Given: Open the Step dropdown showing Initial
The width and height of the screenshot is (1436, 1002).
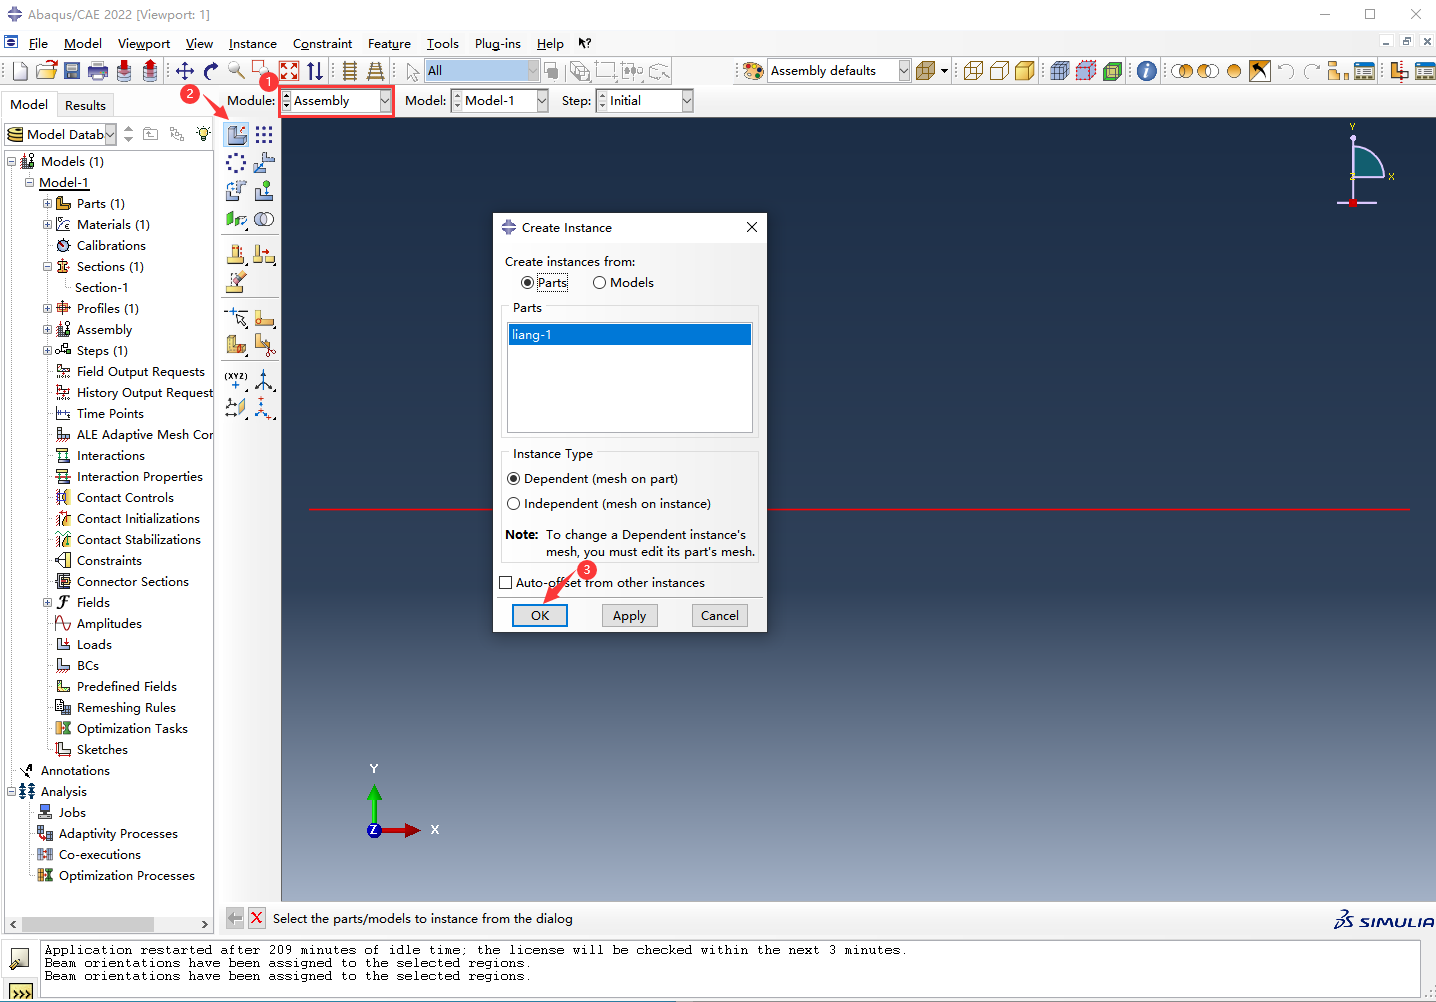Looking at the screenshot, I should tap(644, 101).
